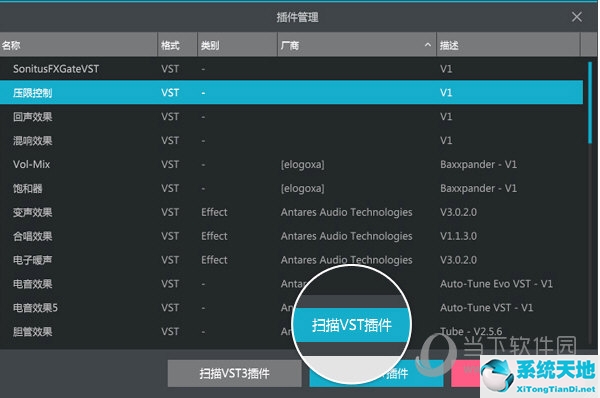
Task: Toggle the sort arrow in 厂商 column
Action: click(x=428, y=45)
